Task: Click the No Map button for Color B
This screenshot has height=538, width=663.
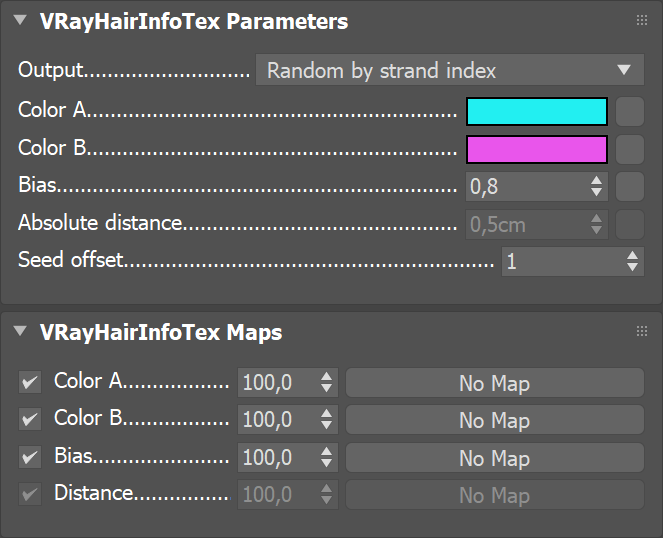Action: (495, 420)
